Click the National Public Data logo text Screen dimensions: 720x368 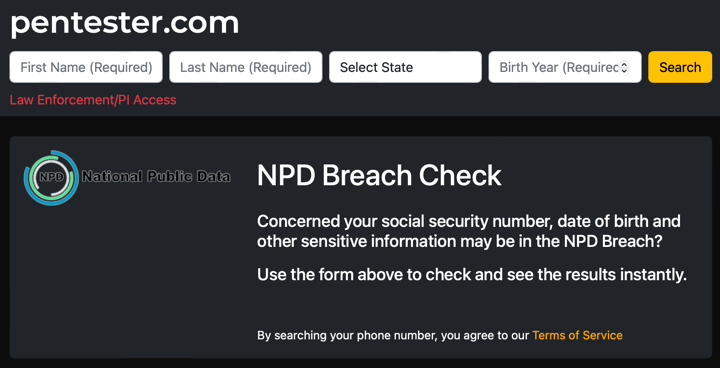click(156, 176)
